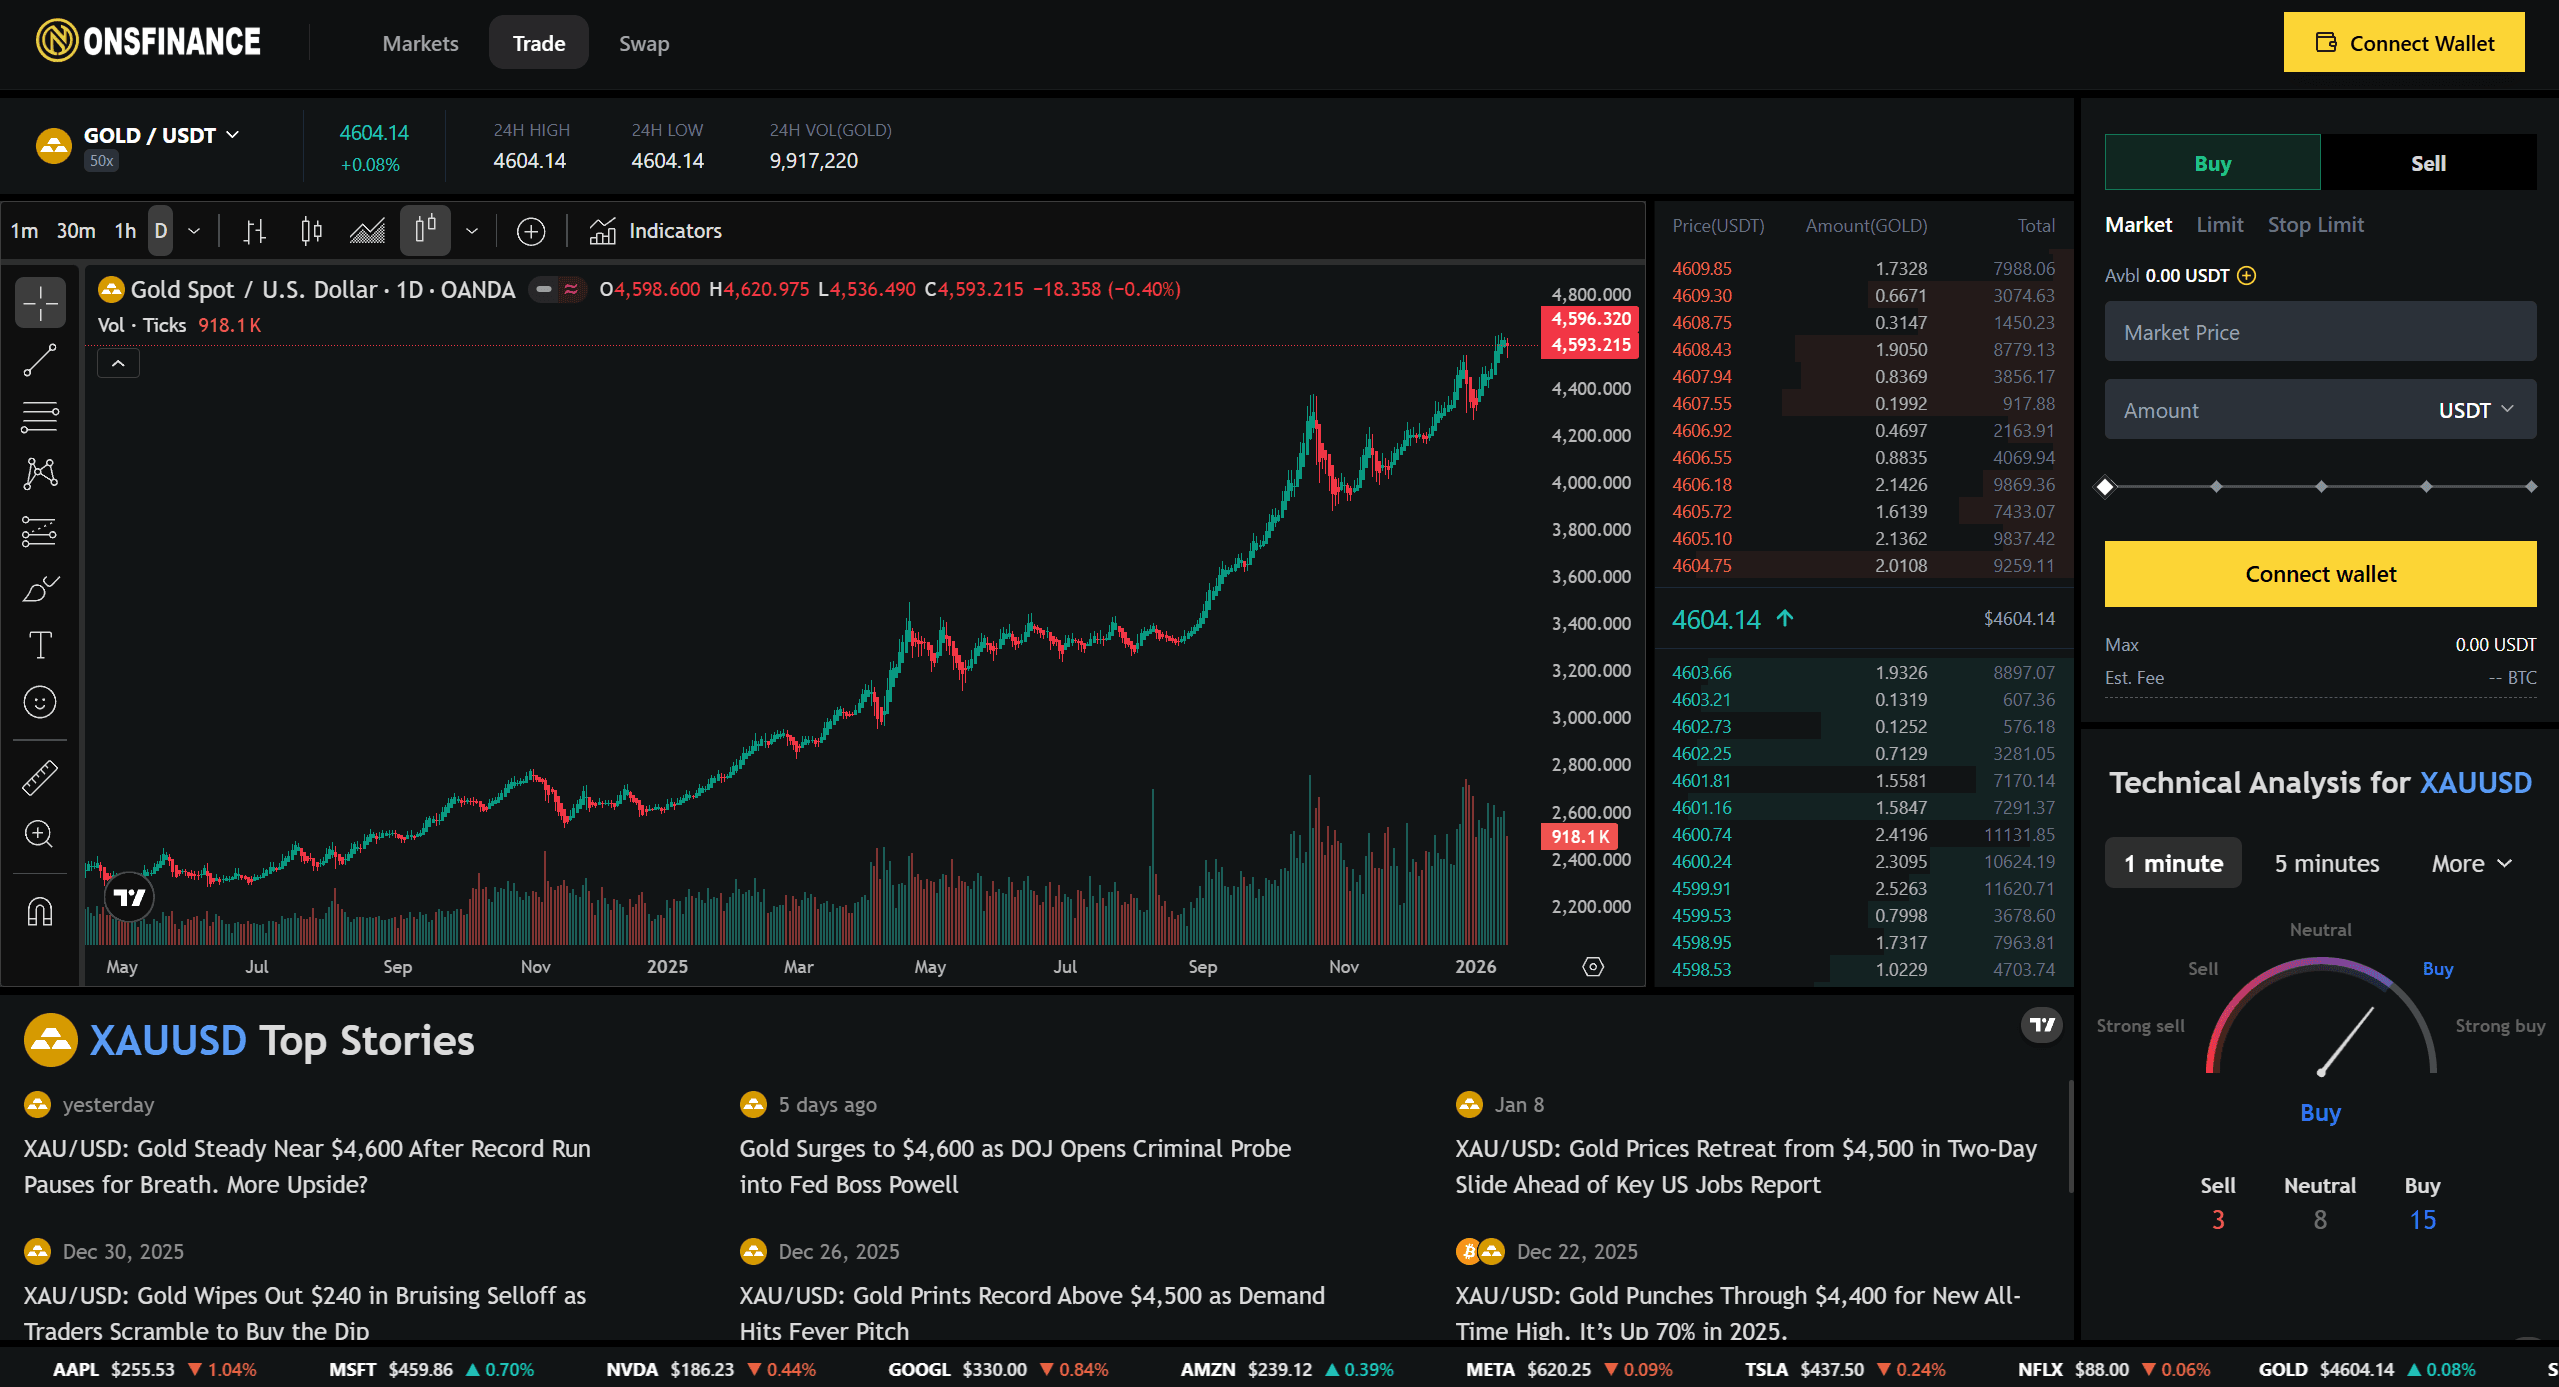Image resolution: width=2559 pixels, height=1387 pixels.
Task: Open the Indicators menu
Action: (656, 231)
